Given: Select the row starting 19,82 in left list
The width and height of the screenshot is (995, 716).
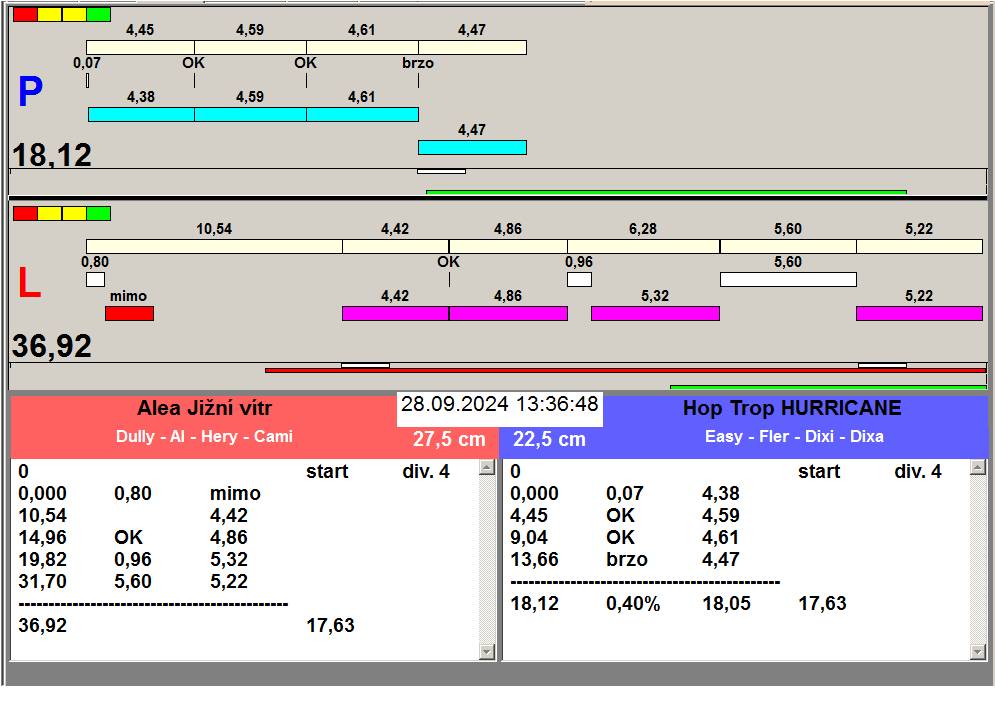Looking at the screenshot, I should point(244,559).
